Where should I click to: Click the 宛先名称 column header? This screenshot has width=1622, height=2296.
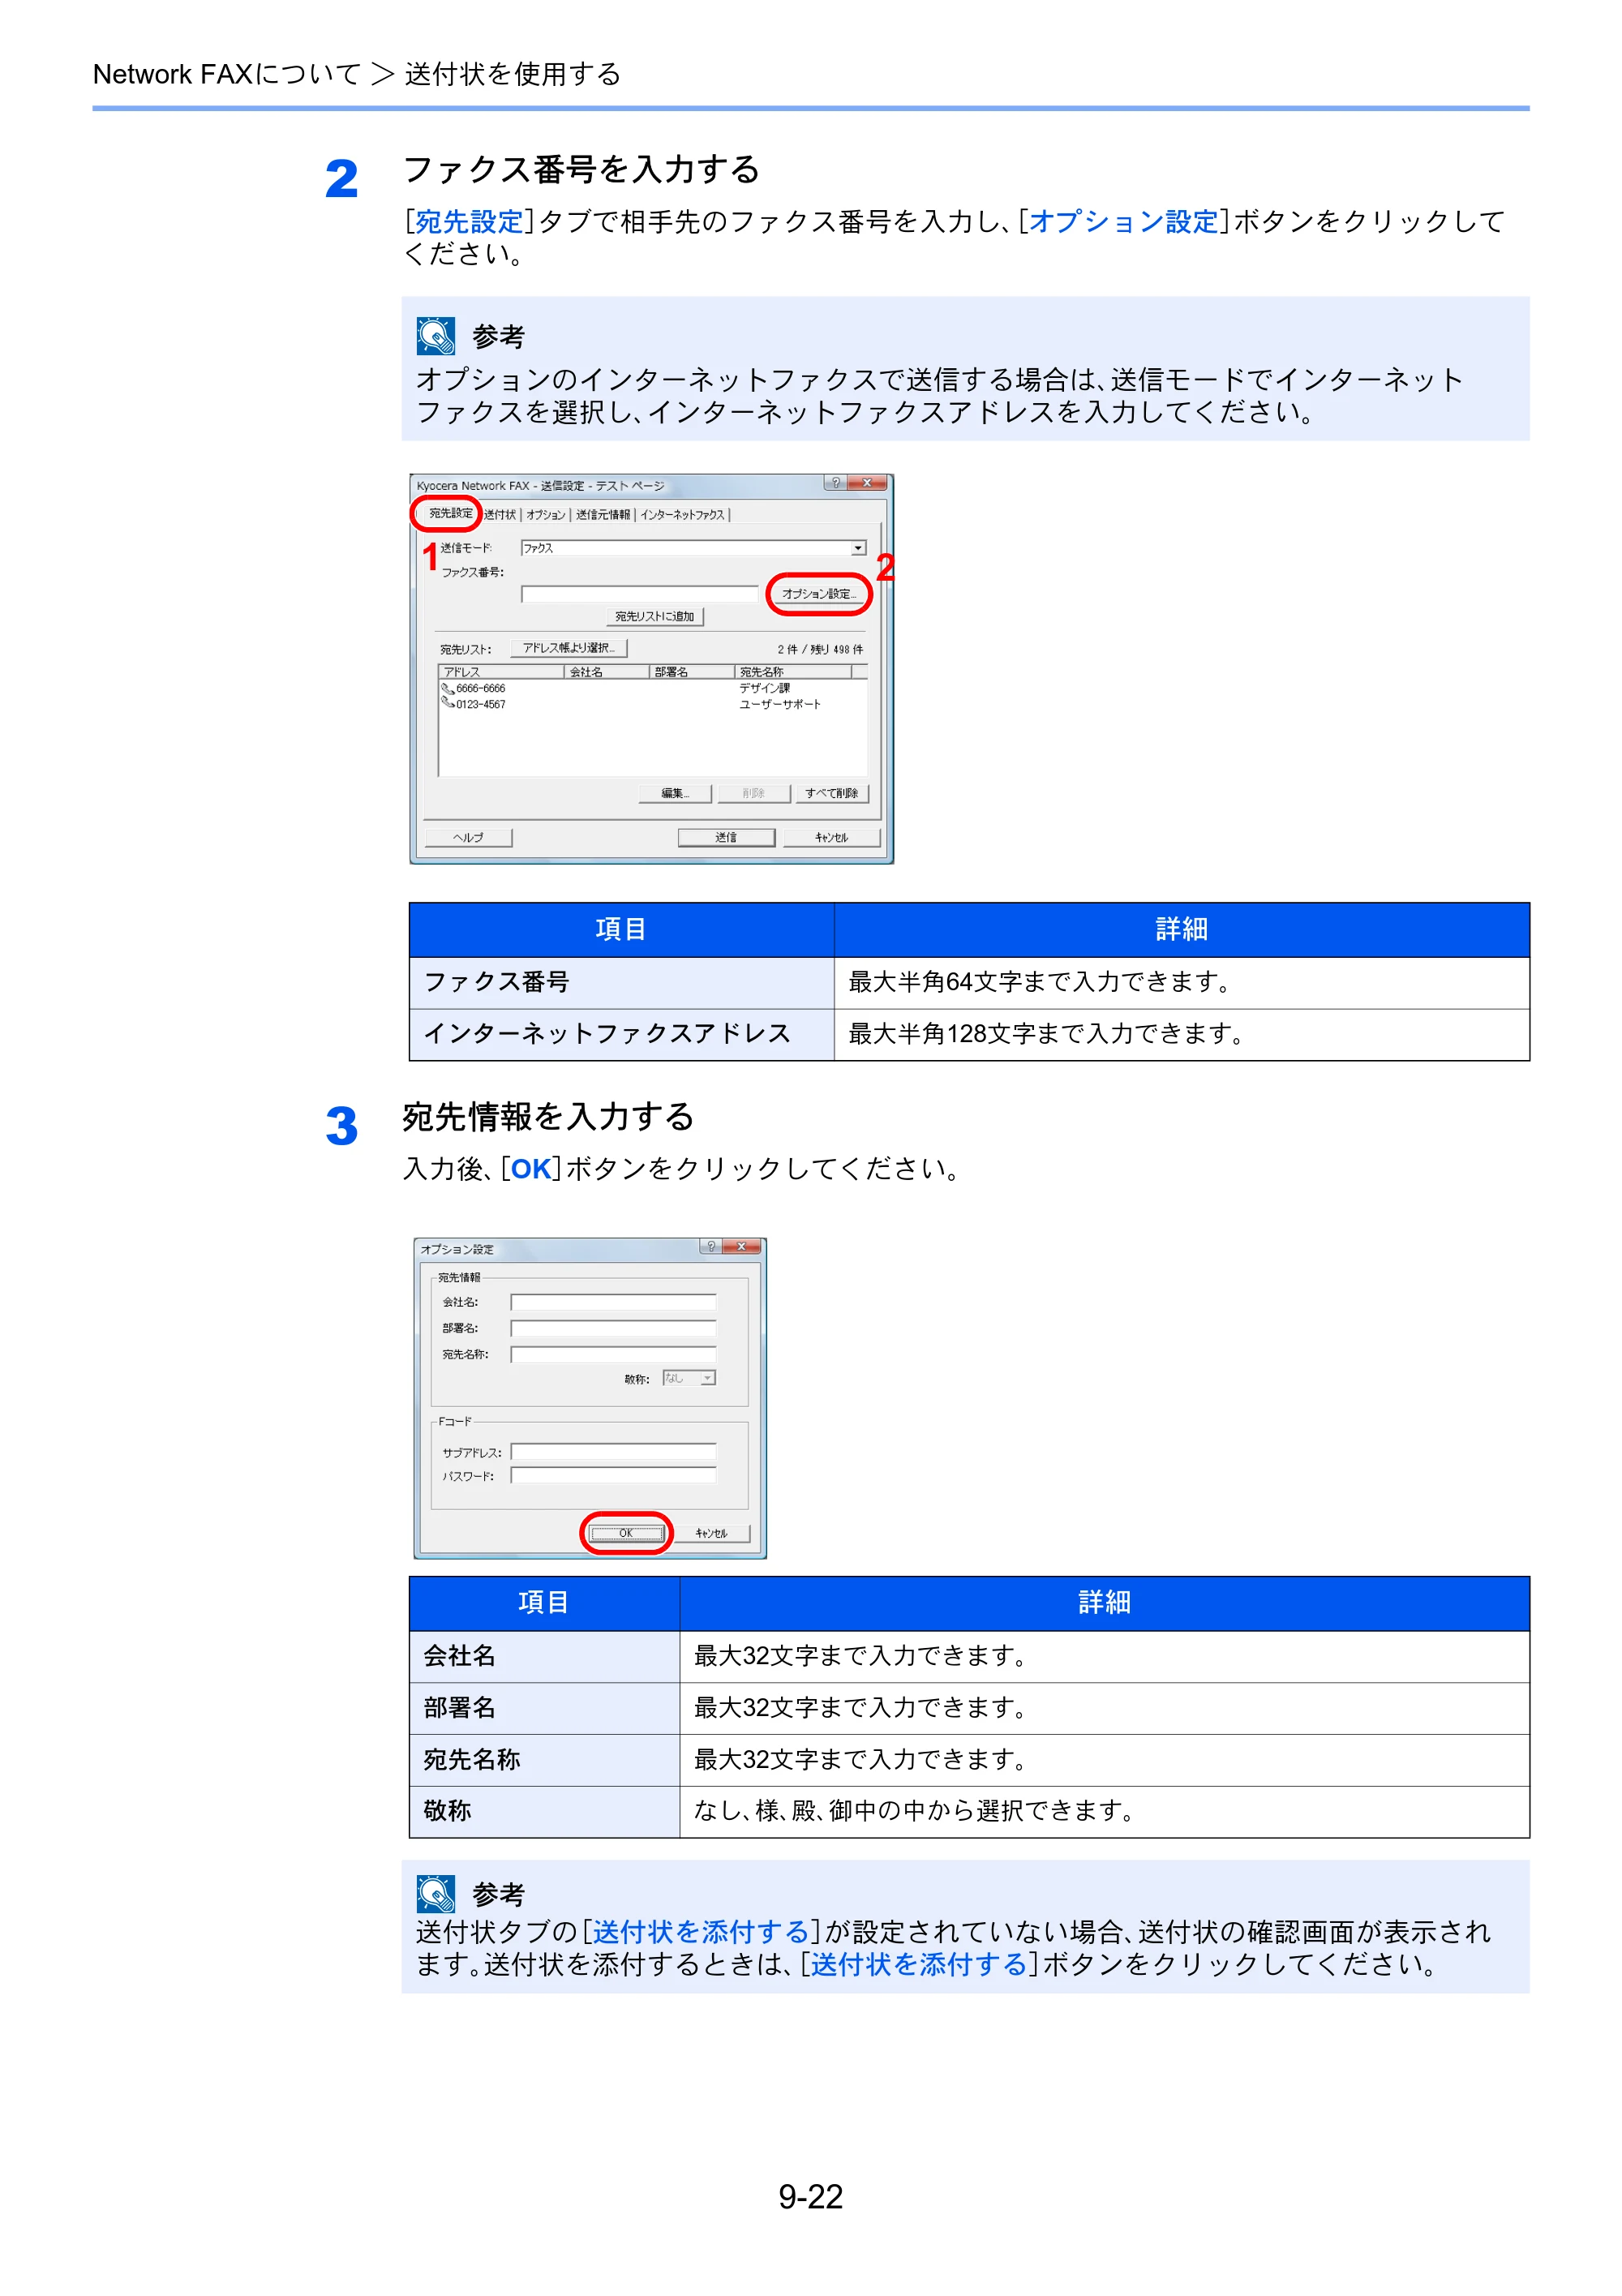click(x=792, y=672)
